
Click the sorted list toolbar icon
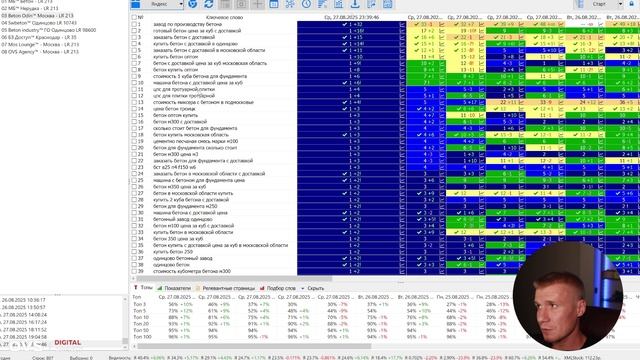tap(322, 4)
